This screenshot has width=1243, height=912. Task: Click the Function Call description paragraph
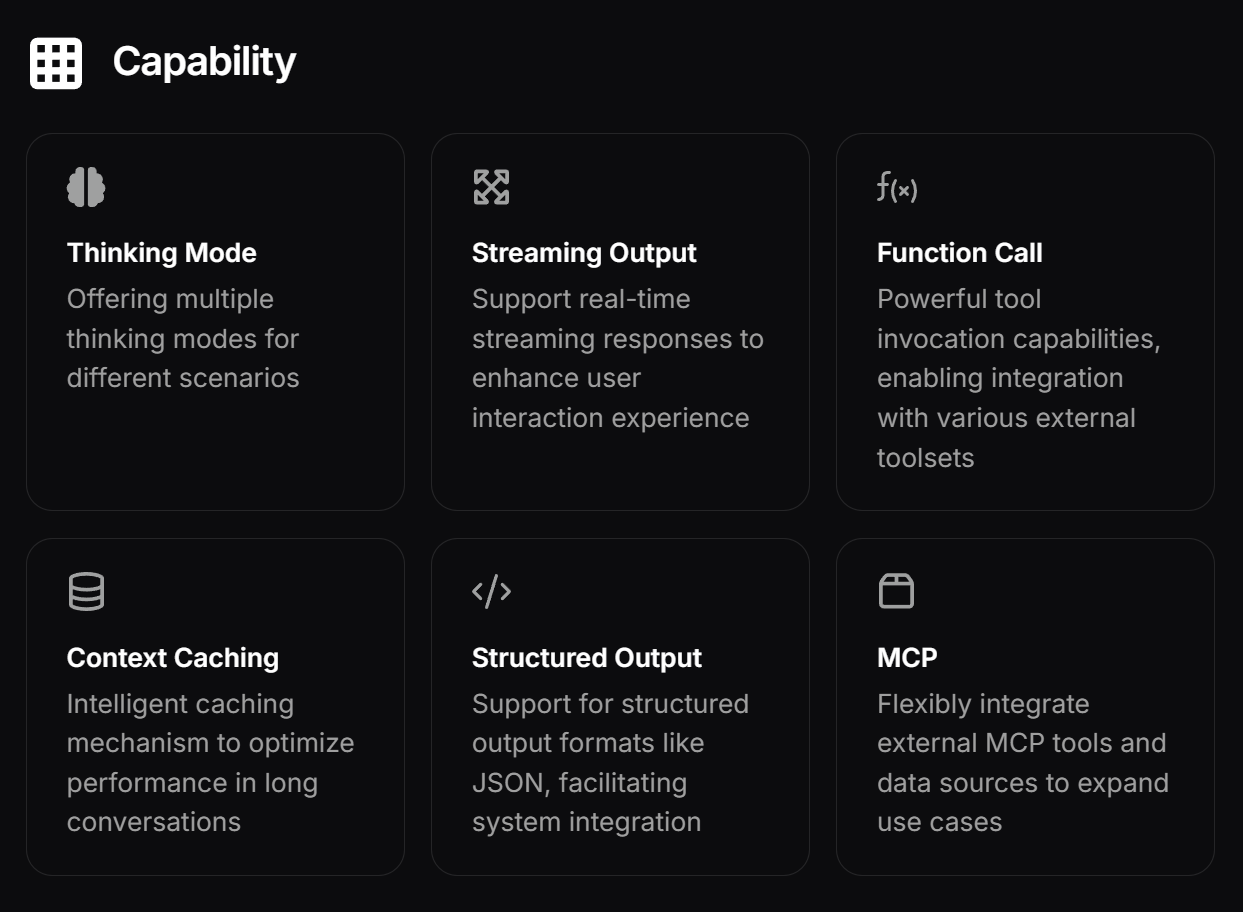point(1019,378)
